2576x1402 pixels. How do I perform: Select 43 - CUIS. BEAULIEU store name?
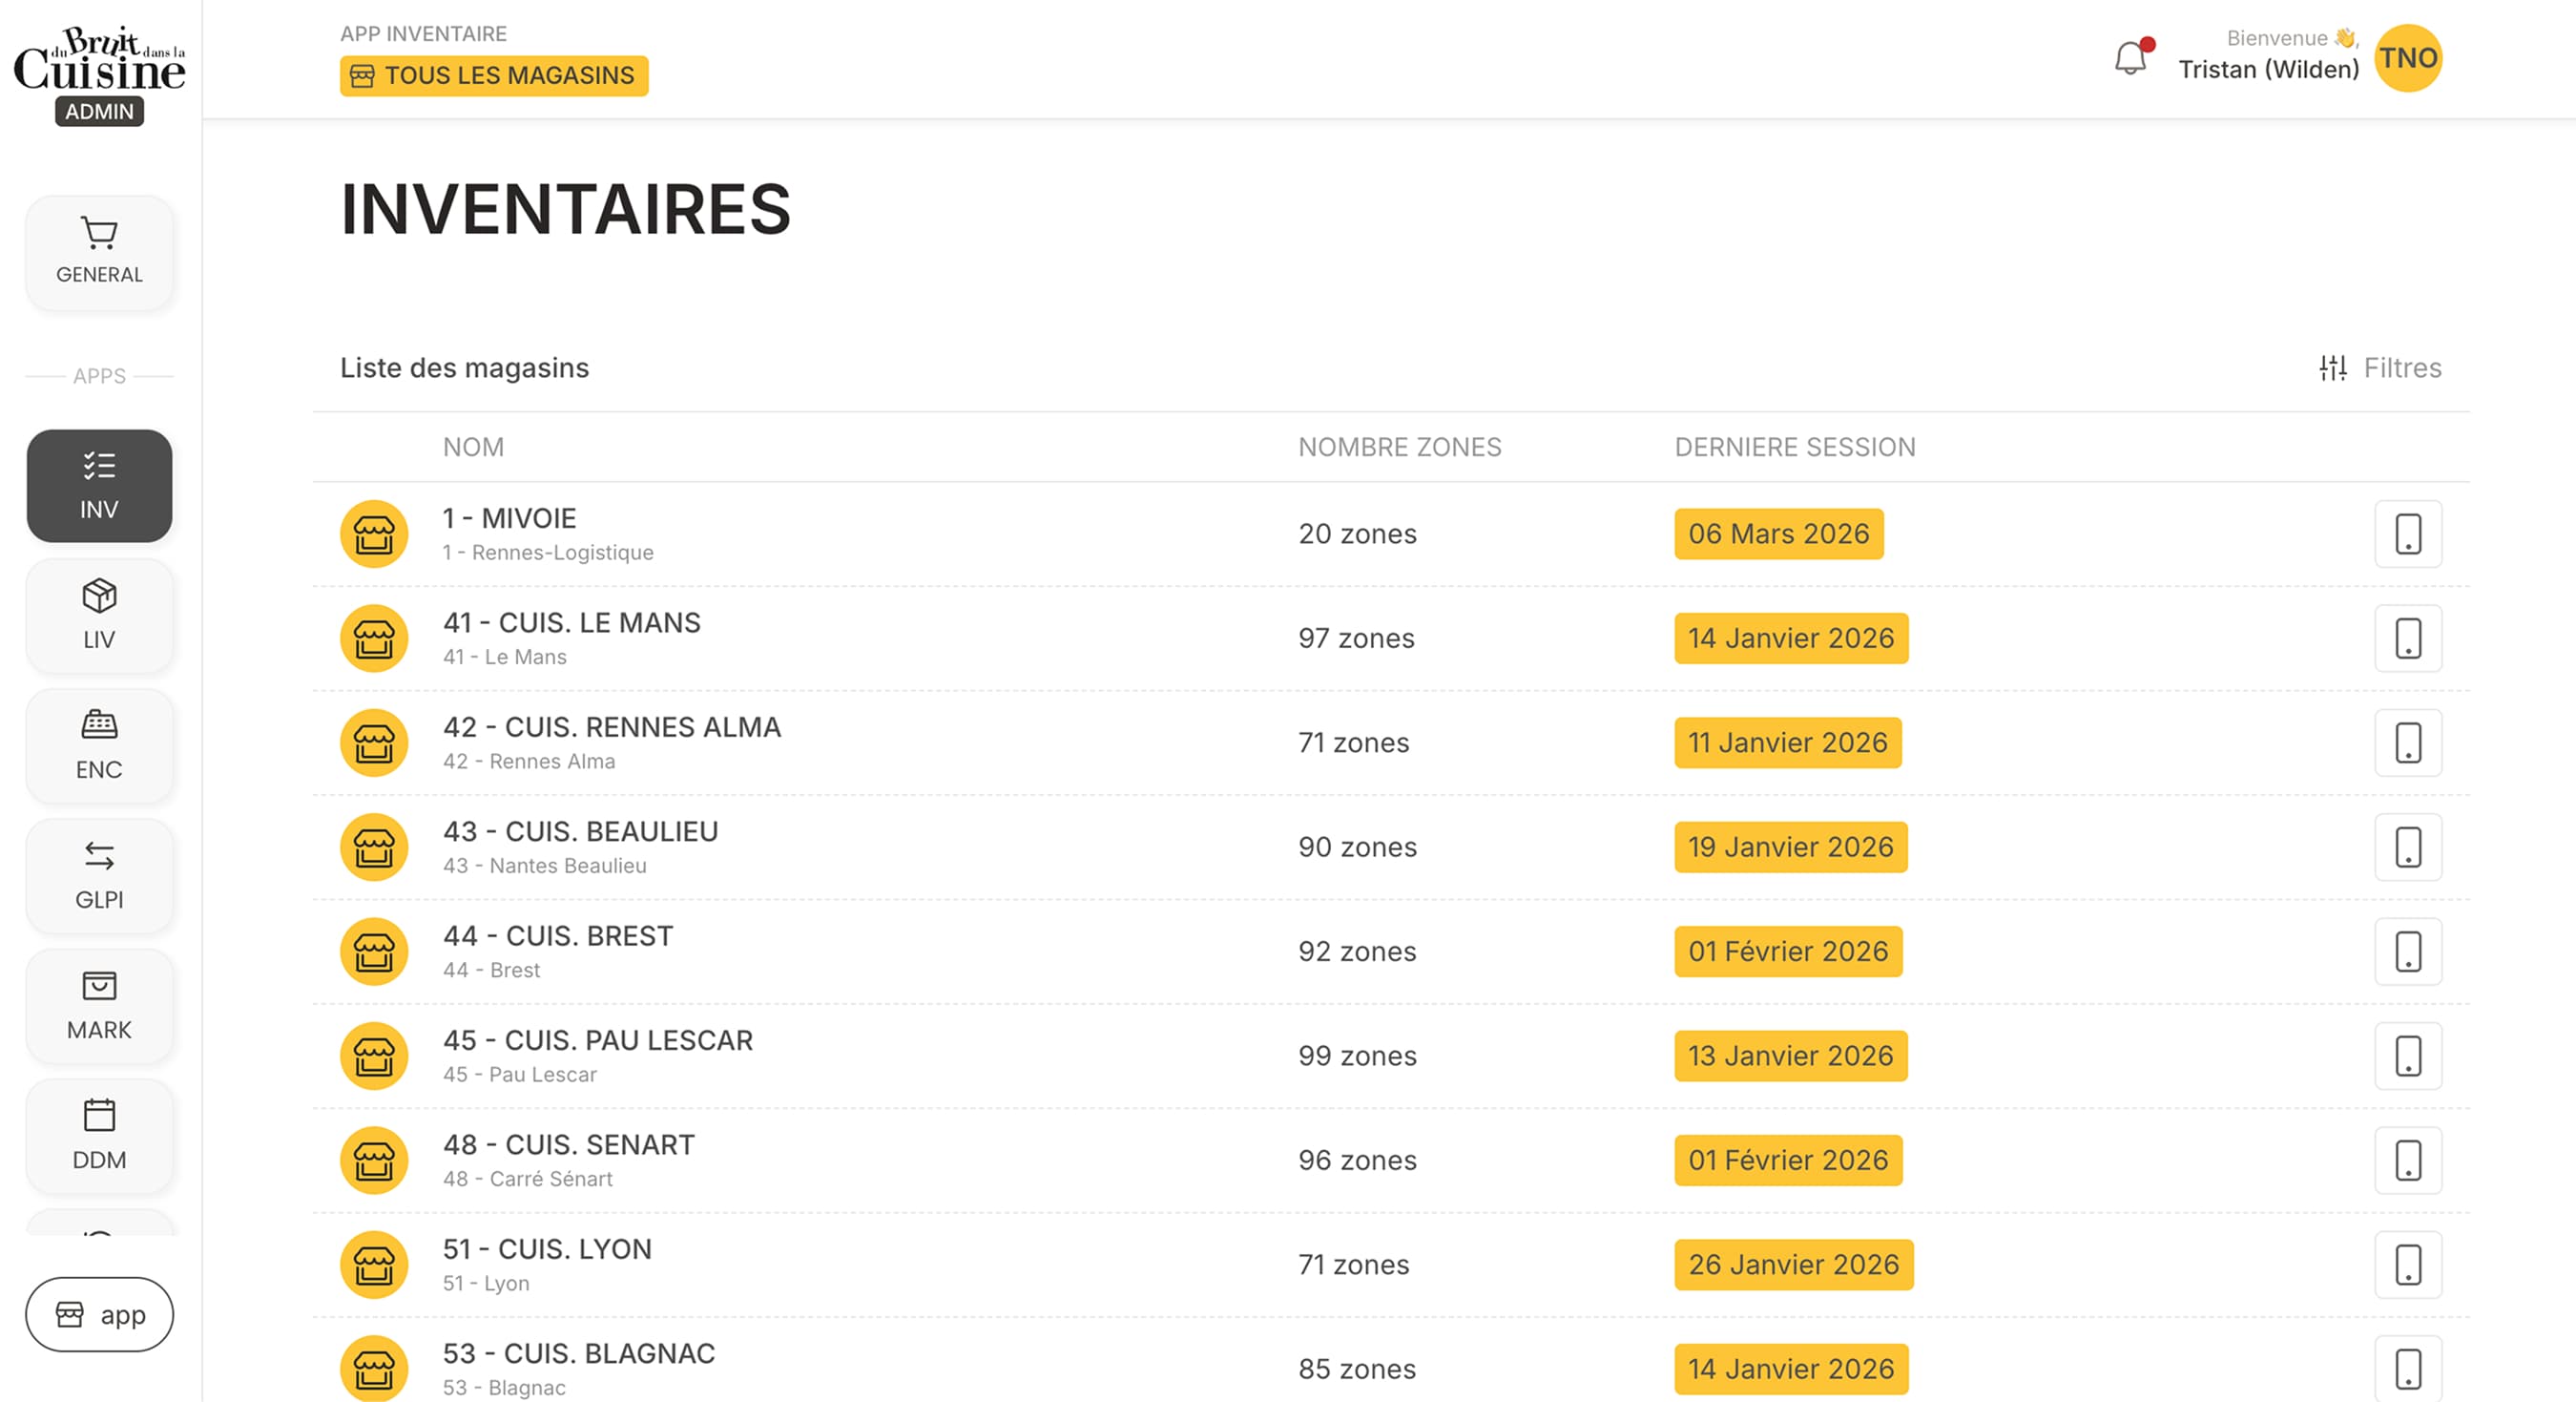tap(581, 832)
